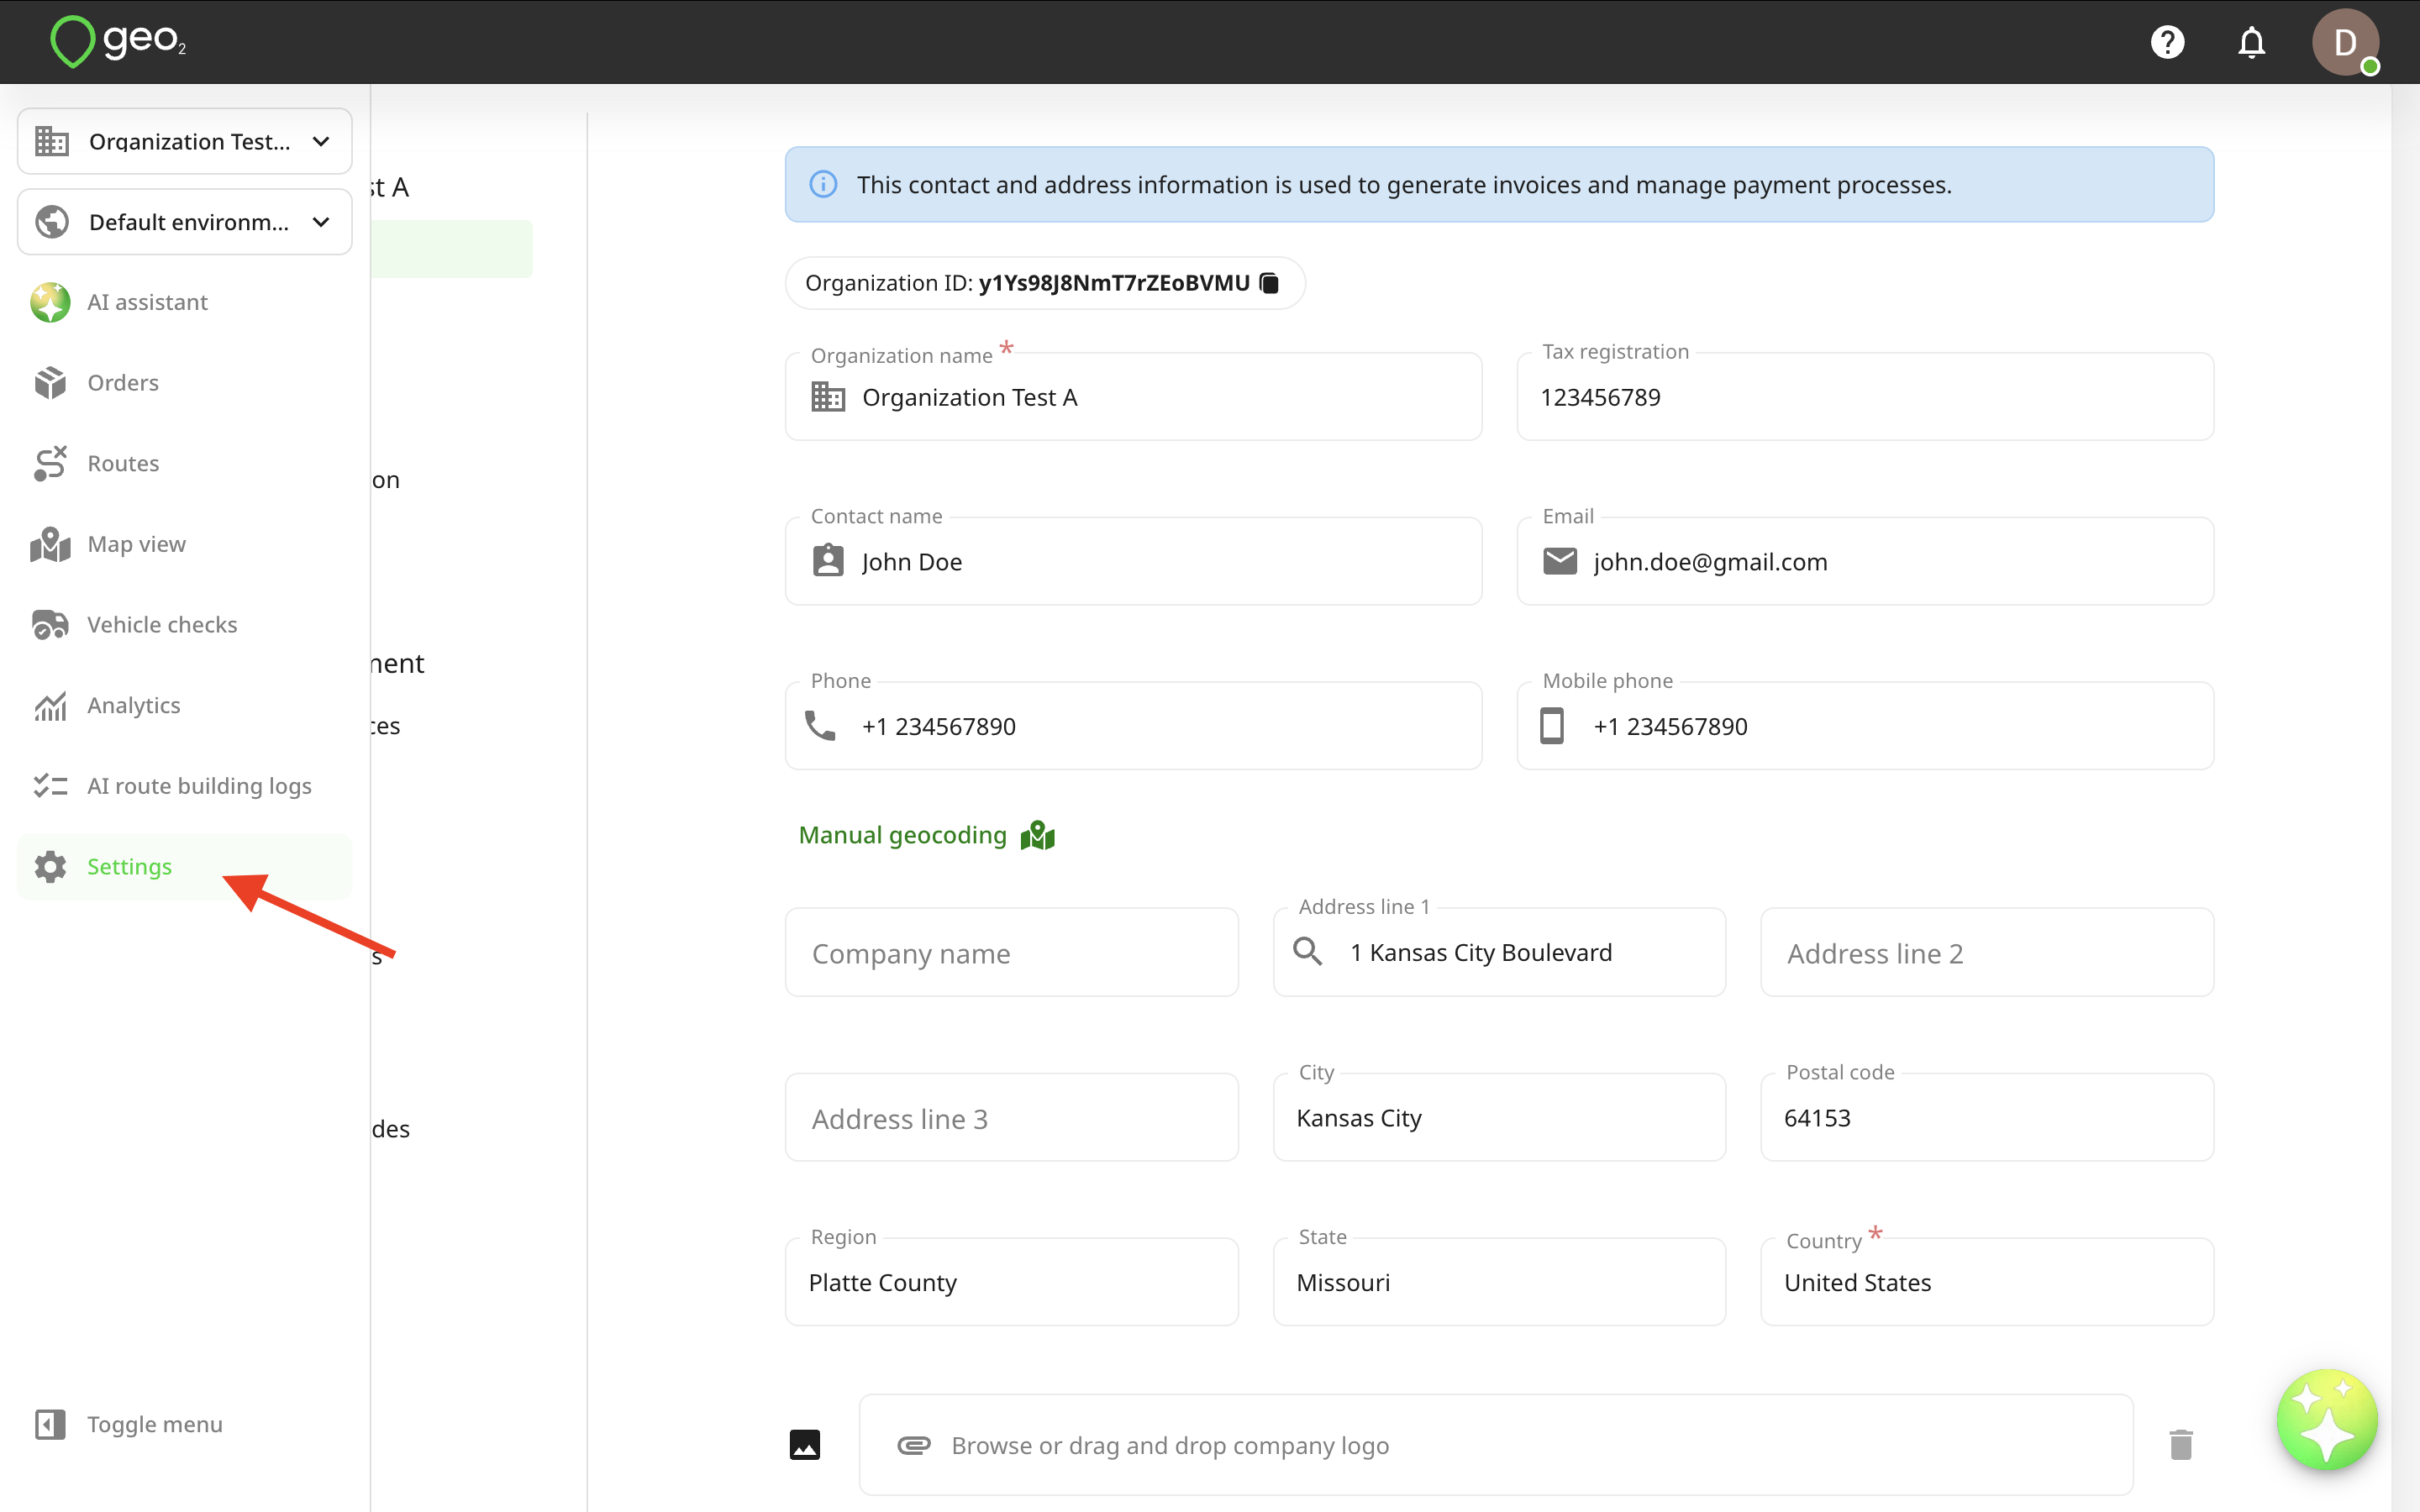
Task: Click the Phone number field
Action: pyautogui.click(x=1134, y=726)
